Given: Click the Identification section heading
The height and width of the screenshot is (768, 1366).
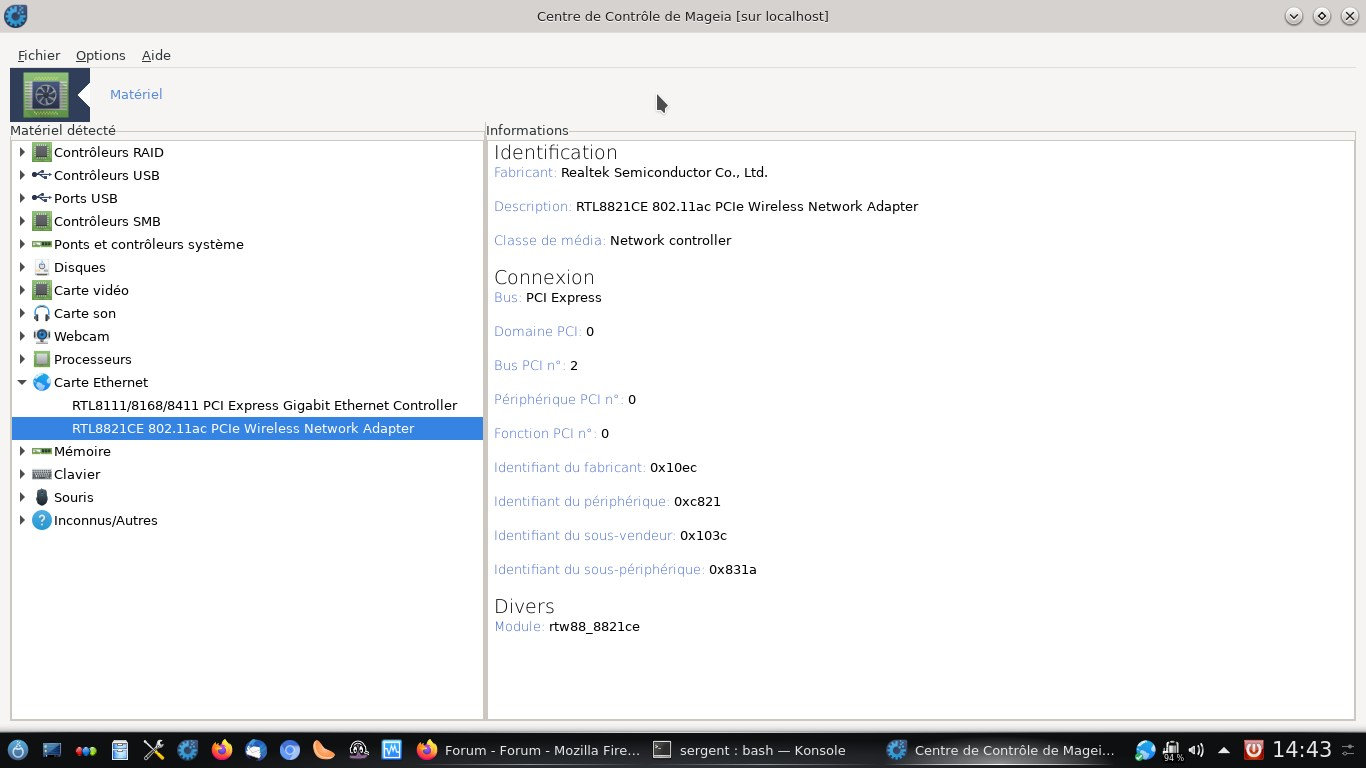Looking at the screenshot, I should 556,152.
